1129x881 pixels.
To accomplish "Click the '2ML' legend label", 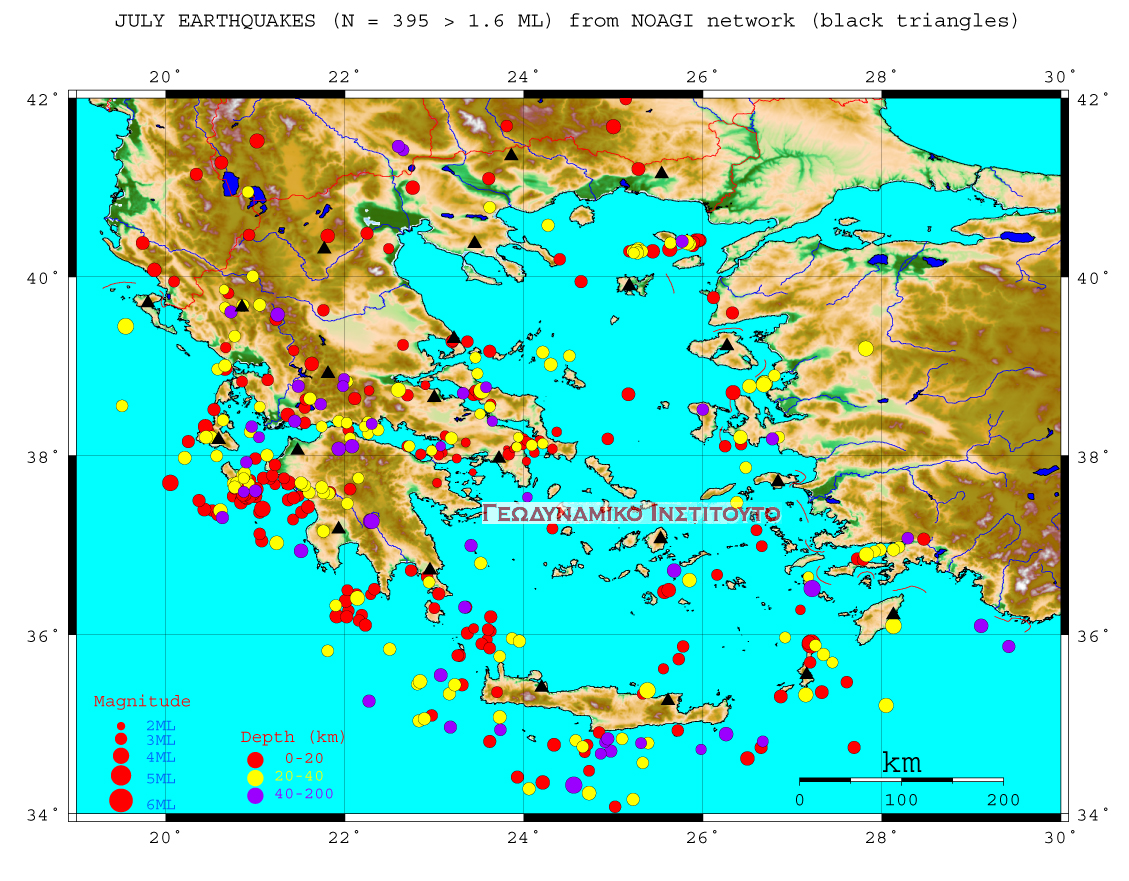I will pyautogui.click(x=161, y=726).
